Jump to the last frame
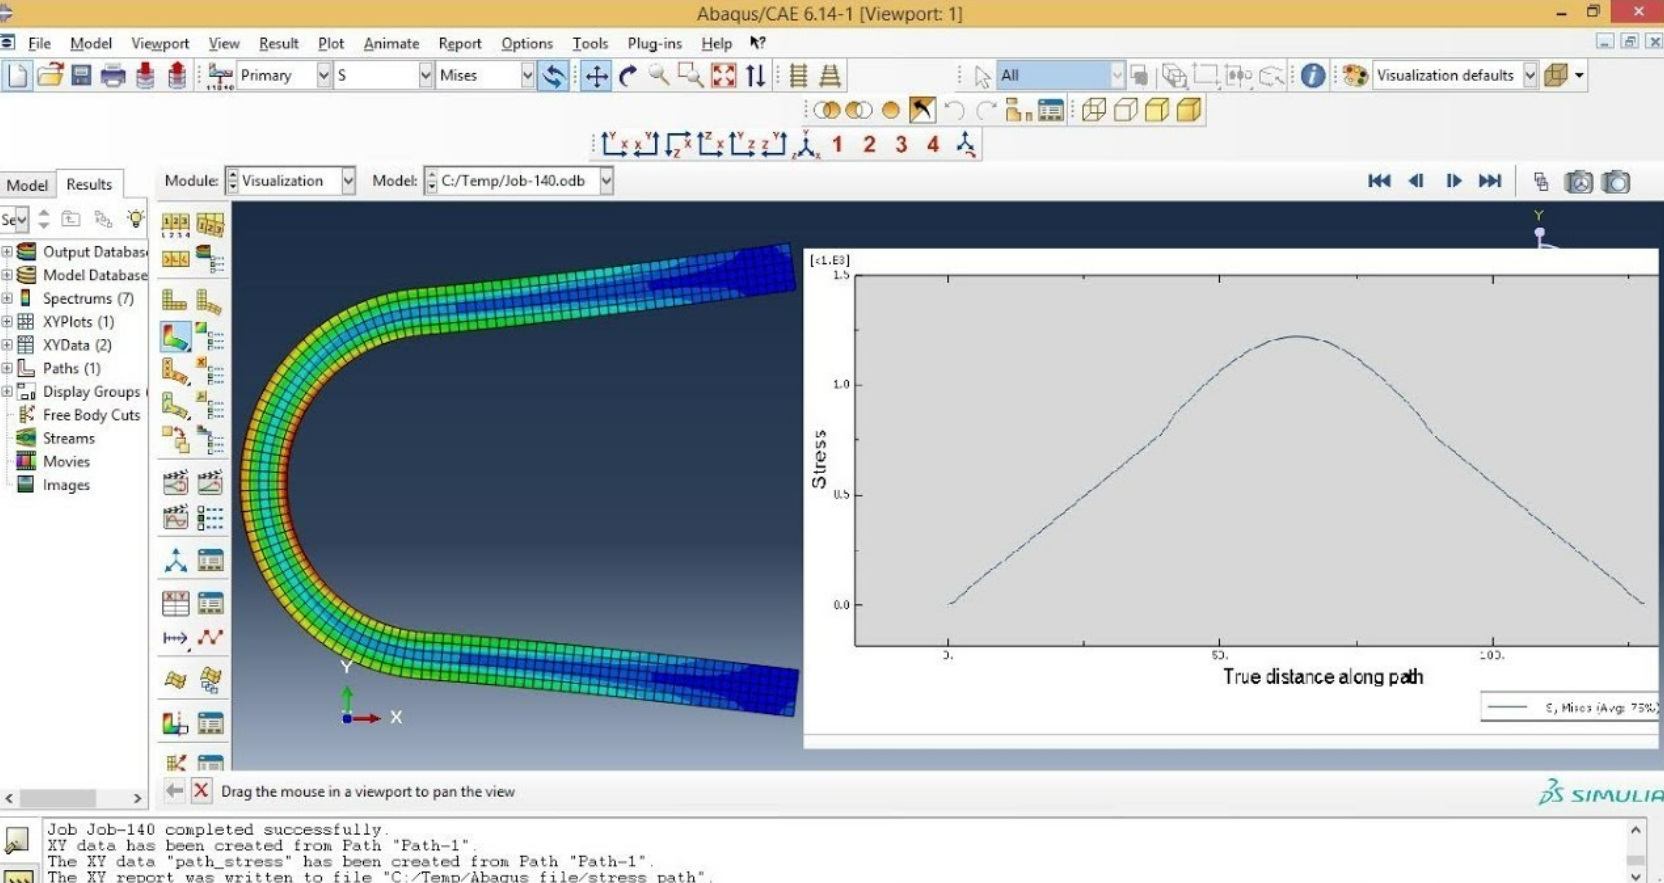1664x883 pixels. click(1490, 181)
